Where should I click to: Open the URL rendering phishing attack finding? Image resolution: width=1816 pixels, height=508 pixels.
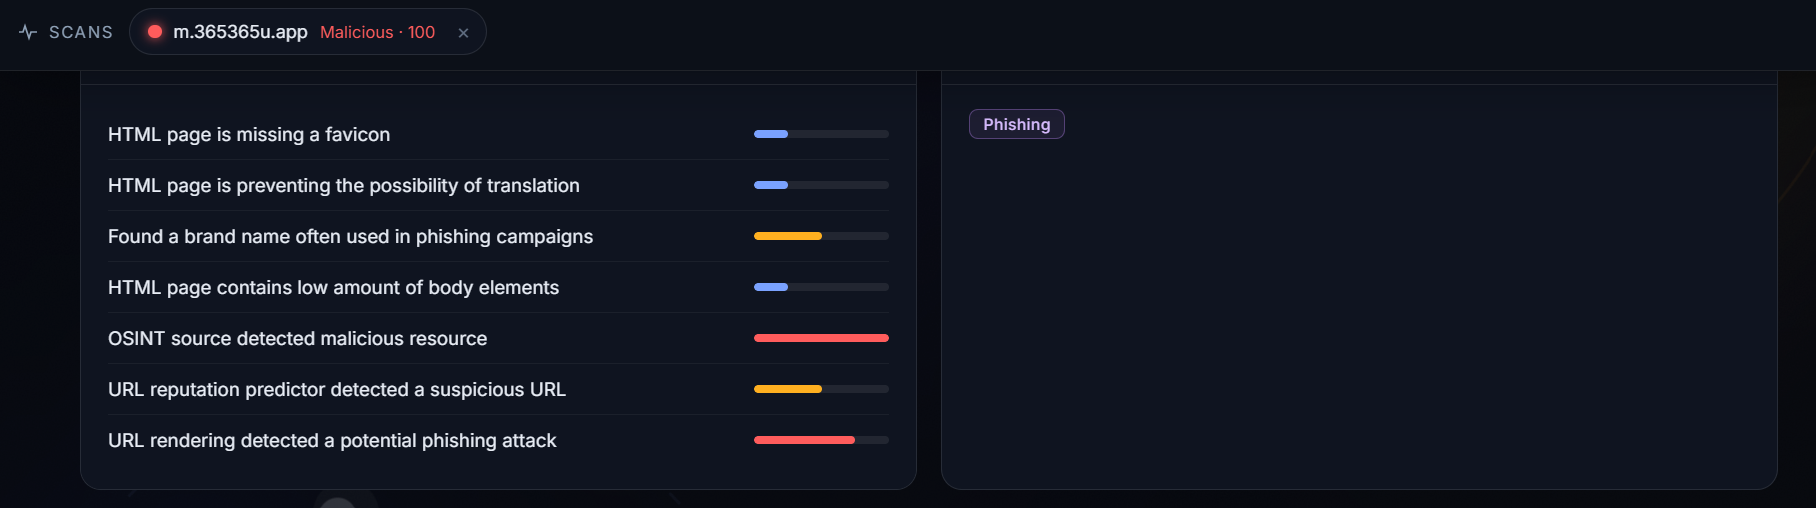(498, 440)
